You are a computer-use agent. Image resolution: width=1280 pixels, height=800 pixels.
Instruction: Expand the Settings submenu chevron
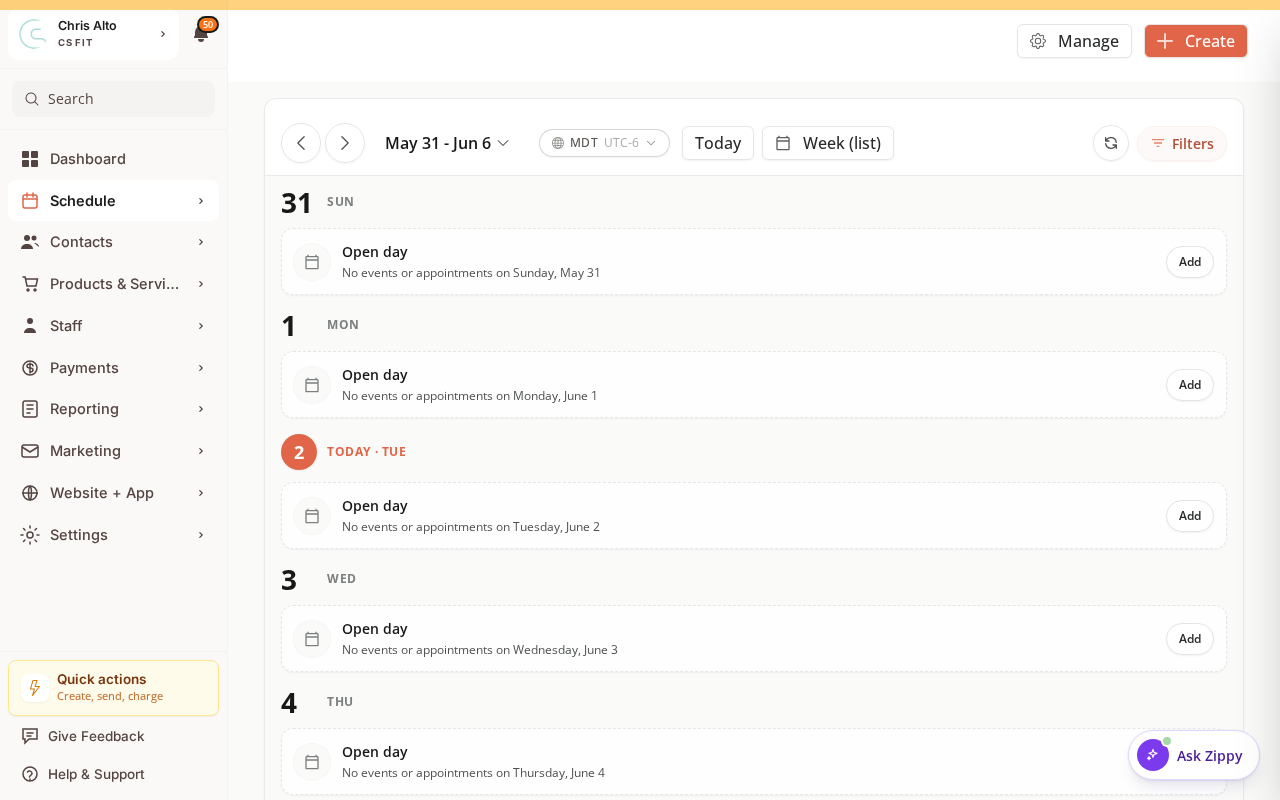[201, 535]
